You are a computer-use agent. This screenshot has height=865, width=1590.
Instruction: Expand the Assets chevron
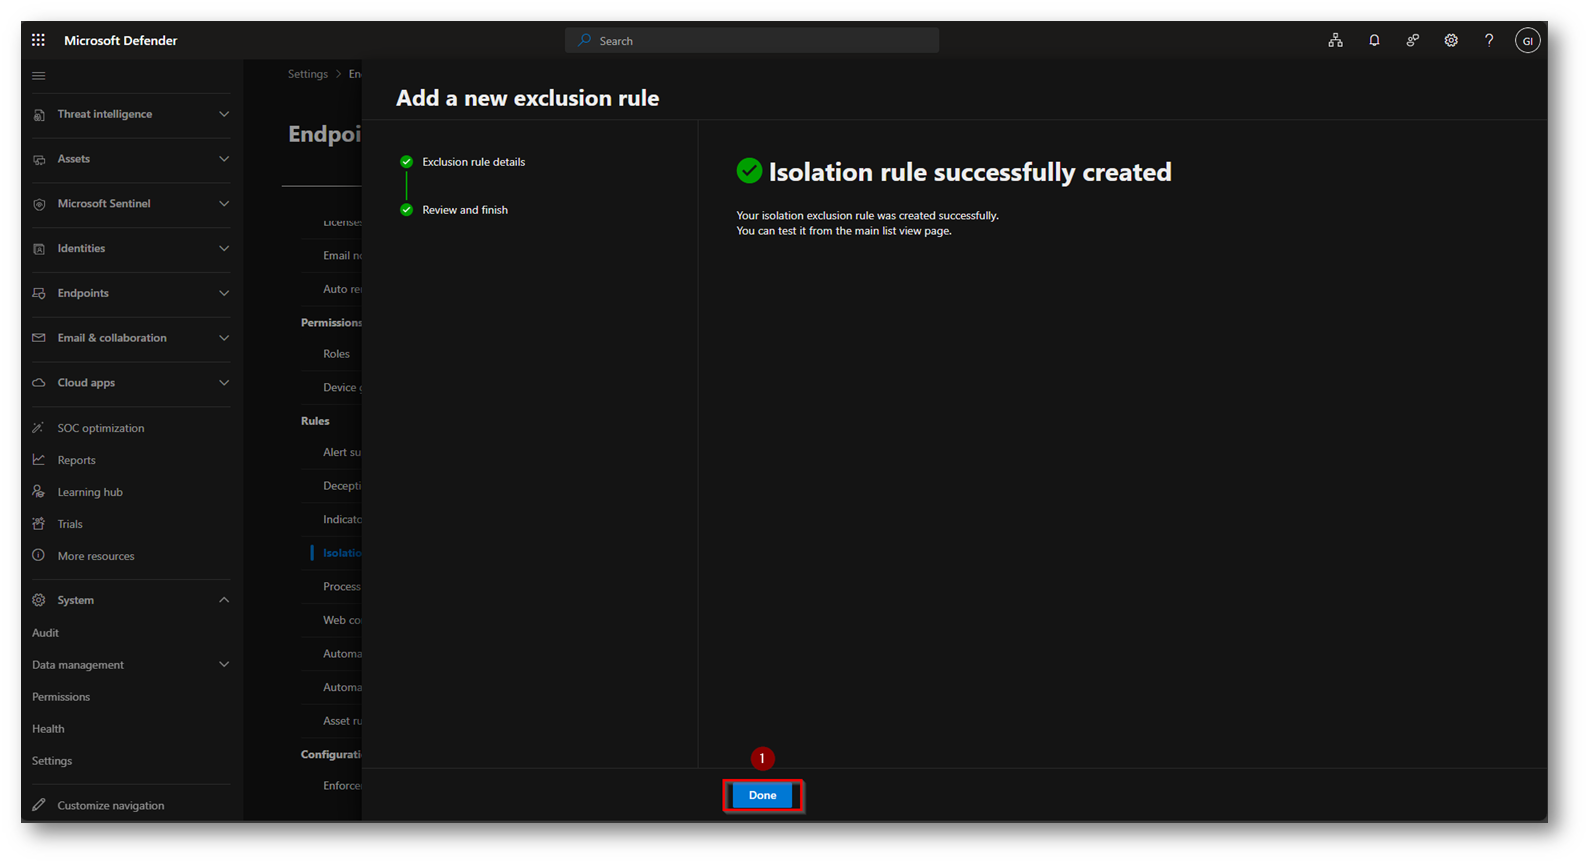pyautogui.click(x=224, y=159)
